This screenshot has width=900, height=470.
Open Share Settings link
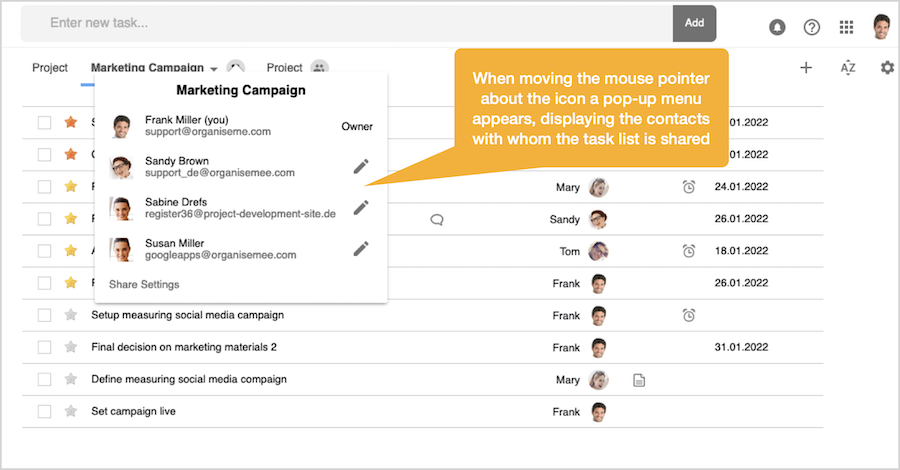tap(144, 284)
